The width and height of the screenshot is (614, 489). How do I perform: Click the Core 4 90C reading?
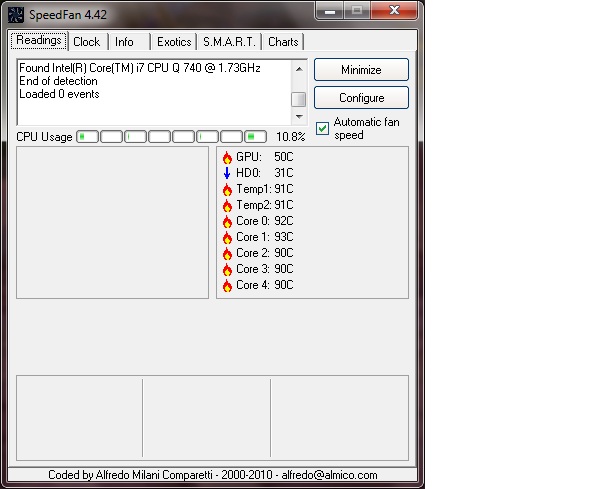pyautogui.click(x=265, y=285)
